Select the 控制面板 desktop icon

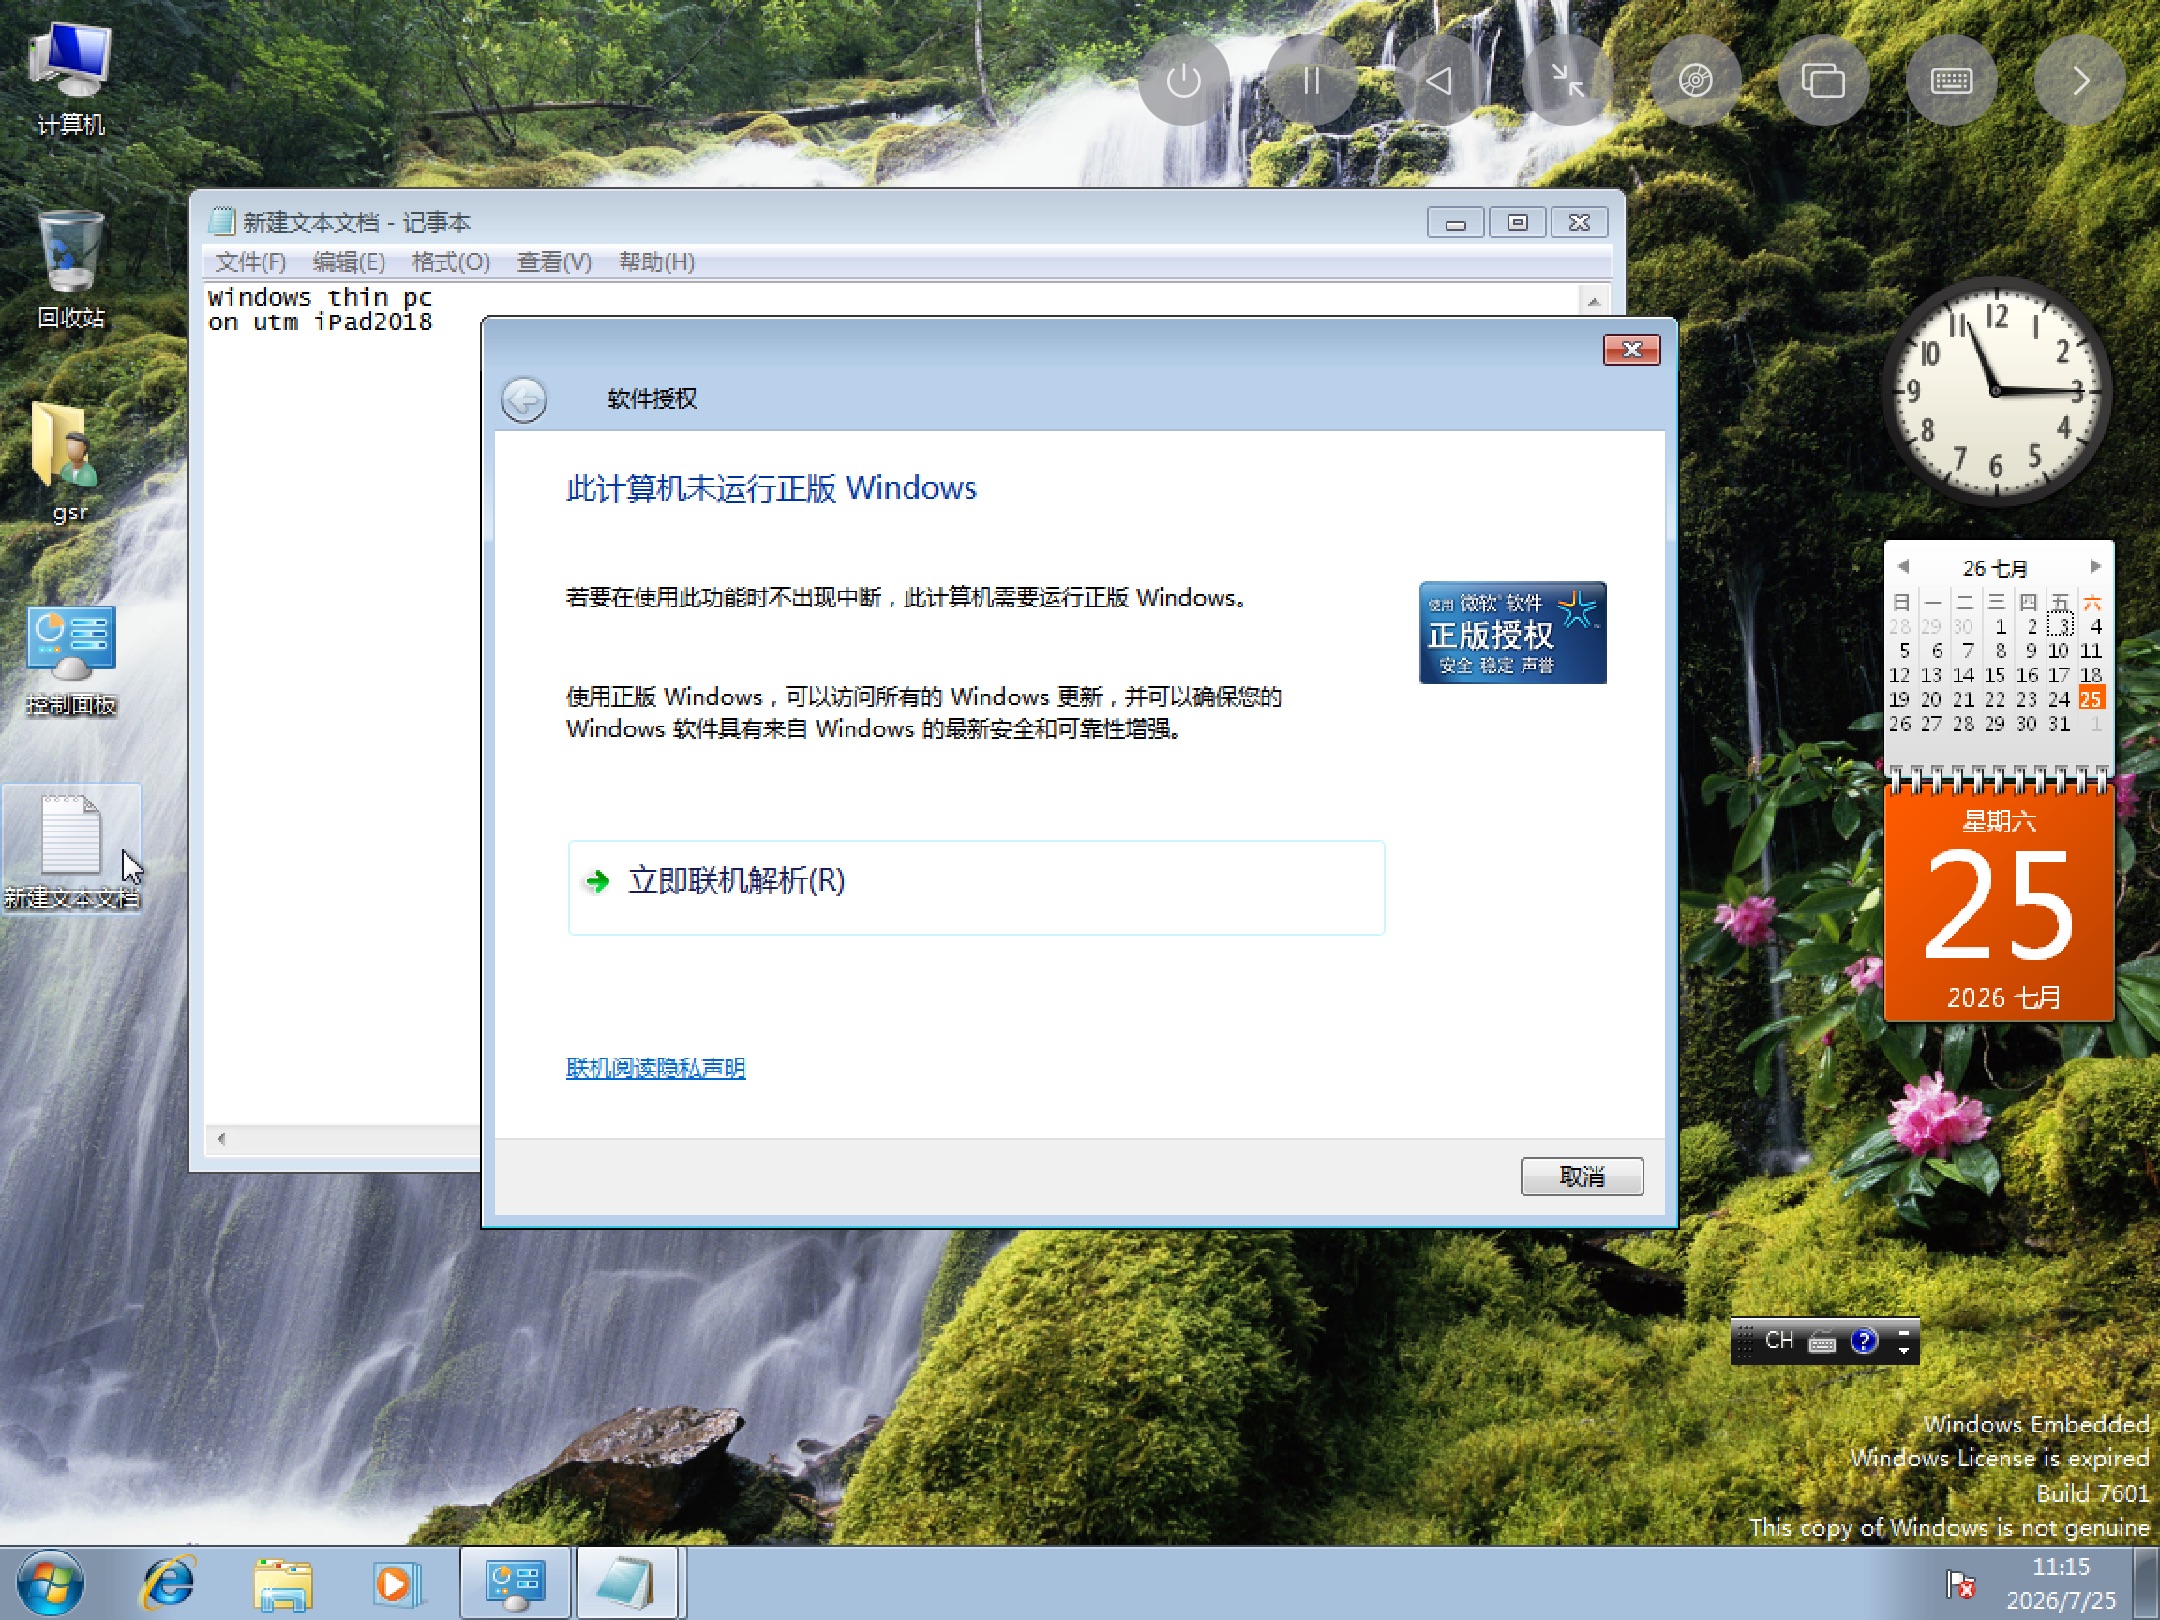coord(70,660)
